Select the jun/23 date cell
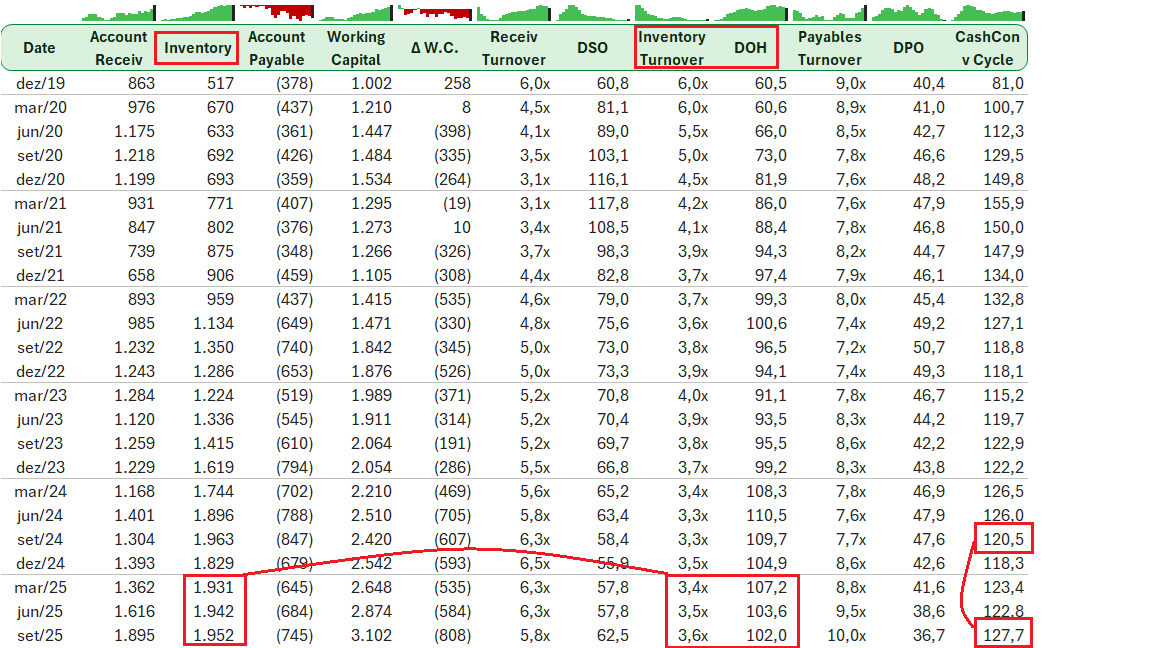 click(x=40, y=420)
